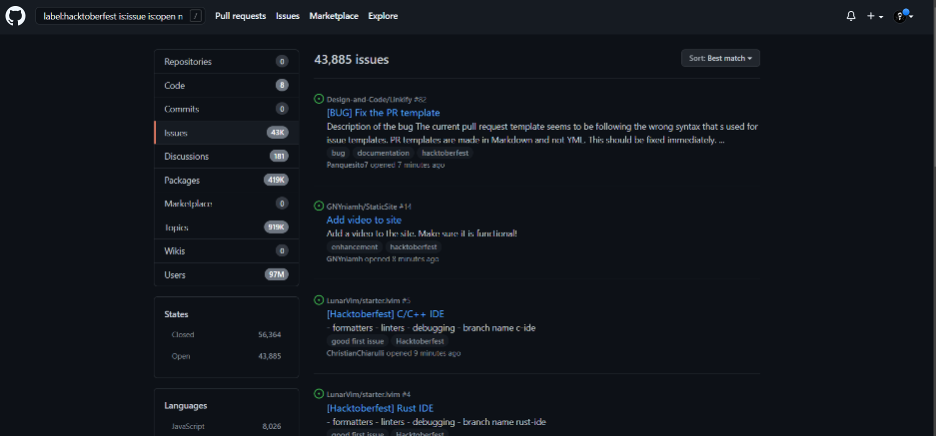The height and width of the screenshot is (436, 936).
Task: Open the GitHub home logo
Action: click(x=16, y=16)
